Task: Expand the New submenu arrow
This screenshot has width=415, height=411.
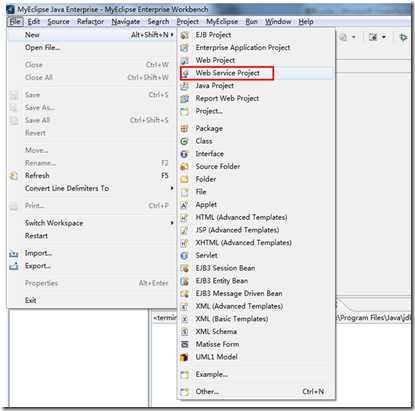Action: click(x=172, y=35)
